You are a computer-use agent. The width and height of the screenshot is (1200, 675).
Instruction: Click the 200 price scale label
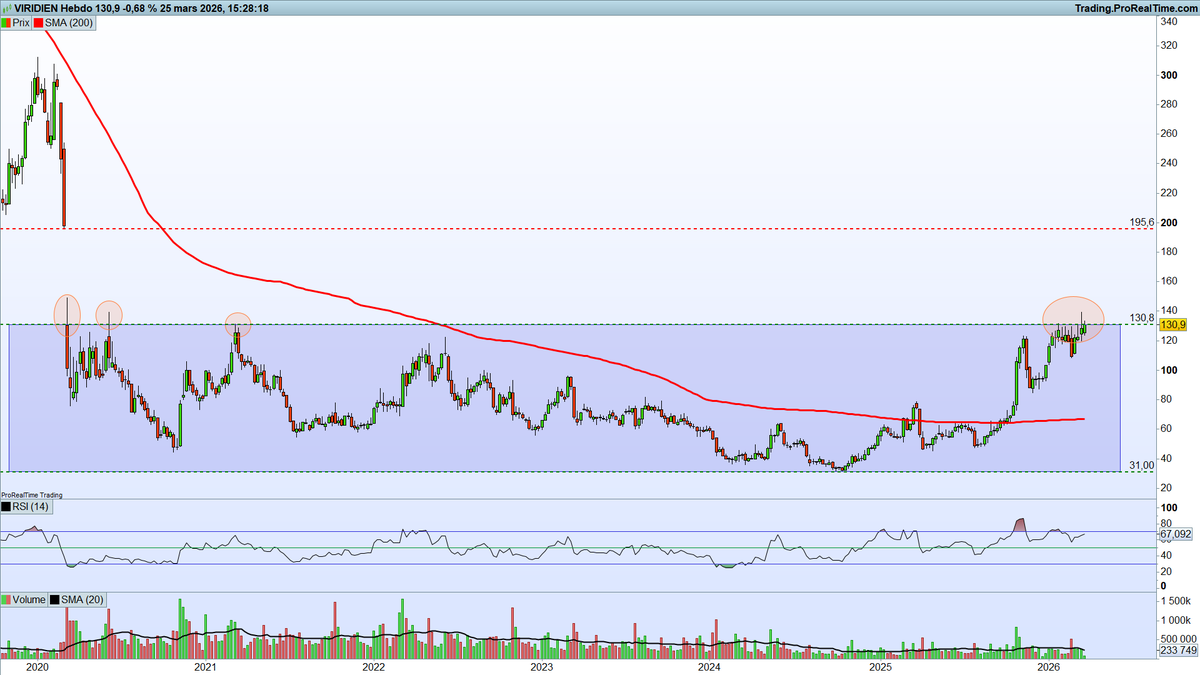pos(1167,222)
